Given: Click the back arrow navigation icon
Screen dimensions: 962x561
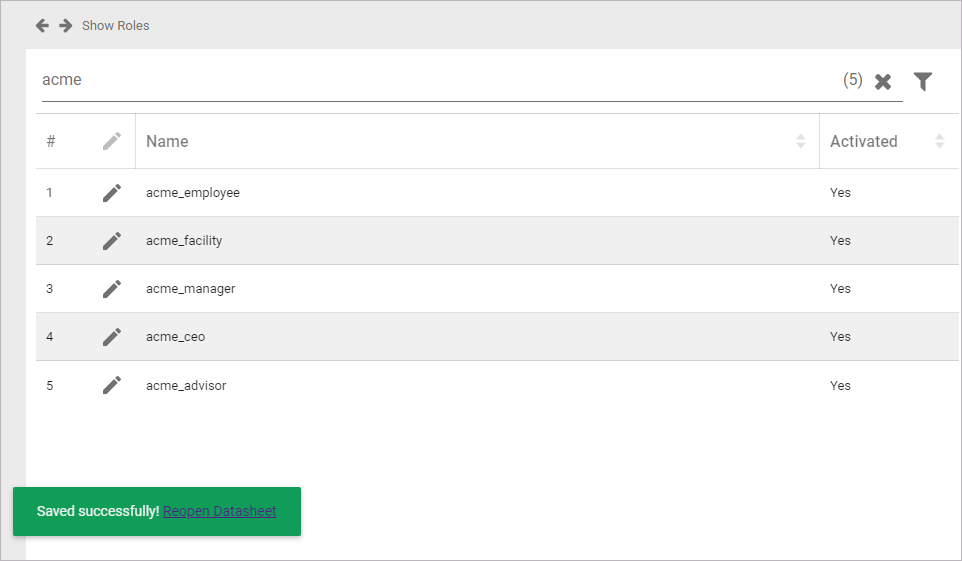Looking at the screenshot, I should (42, 25).
